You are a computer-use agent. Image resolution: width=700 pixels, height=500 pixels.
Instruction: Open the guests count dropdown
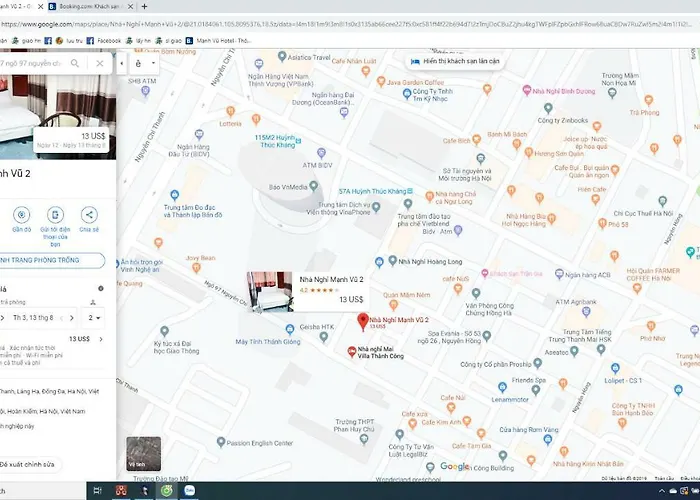tap(94, 318)
